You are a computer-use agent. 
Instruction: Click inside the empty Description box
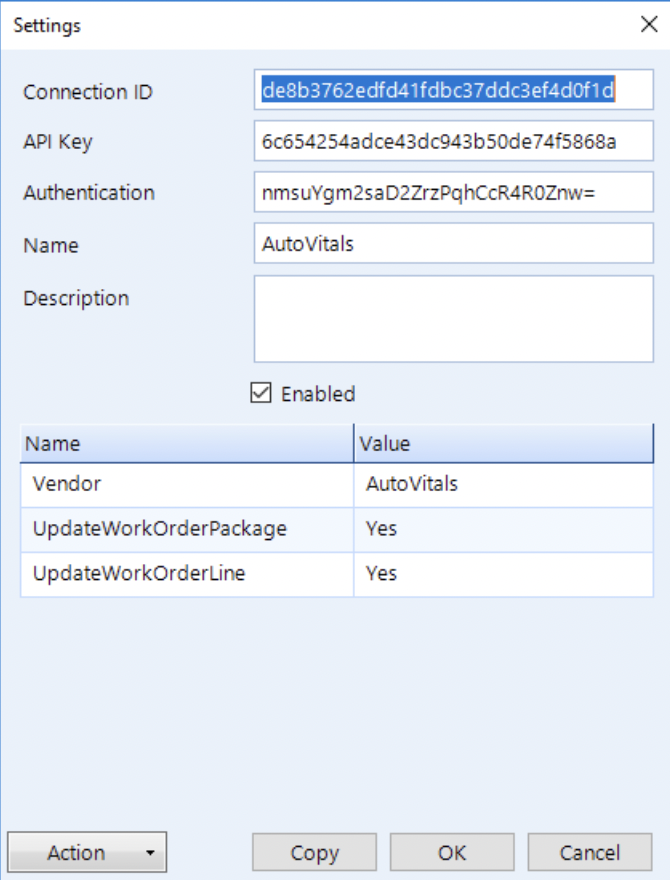pos(450,315)
